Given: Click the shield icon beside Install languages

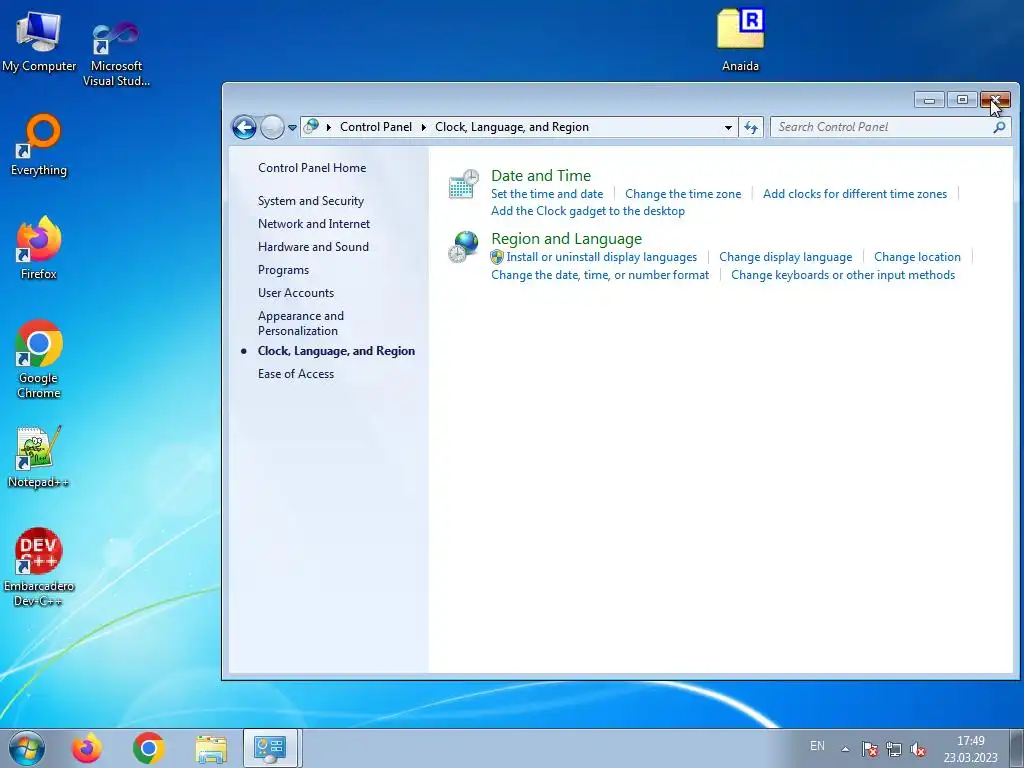Looking at the screenshot, I should tap(497, 257).
